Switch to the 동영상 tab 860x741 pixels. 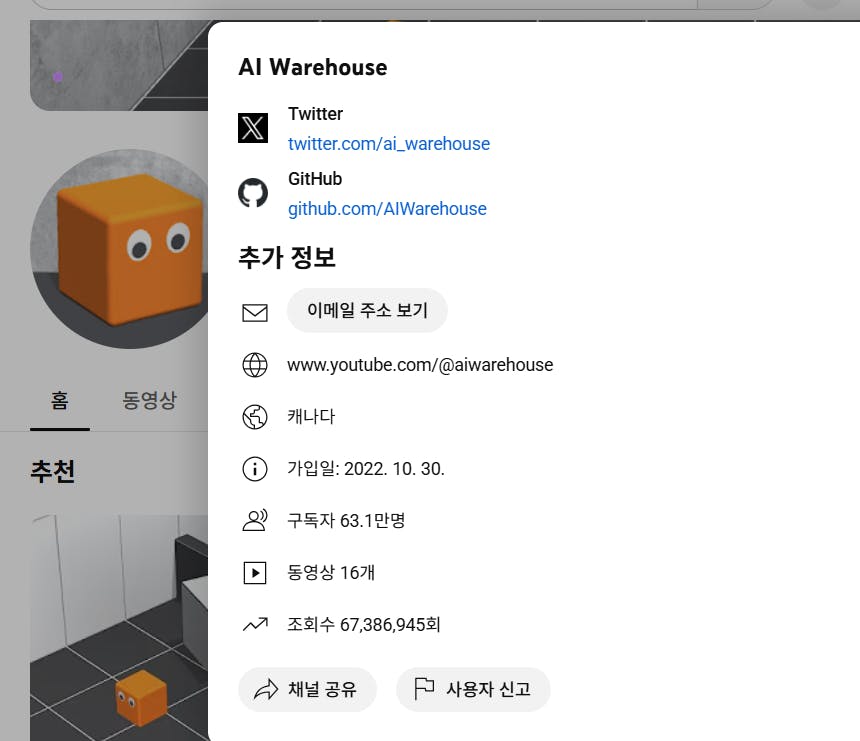[x=149, y=400]
